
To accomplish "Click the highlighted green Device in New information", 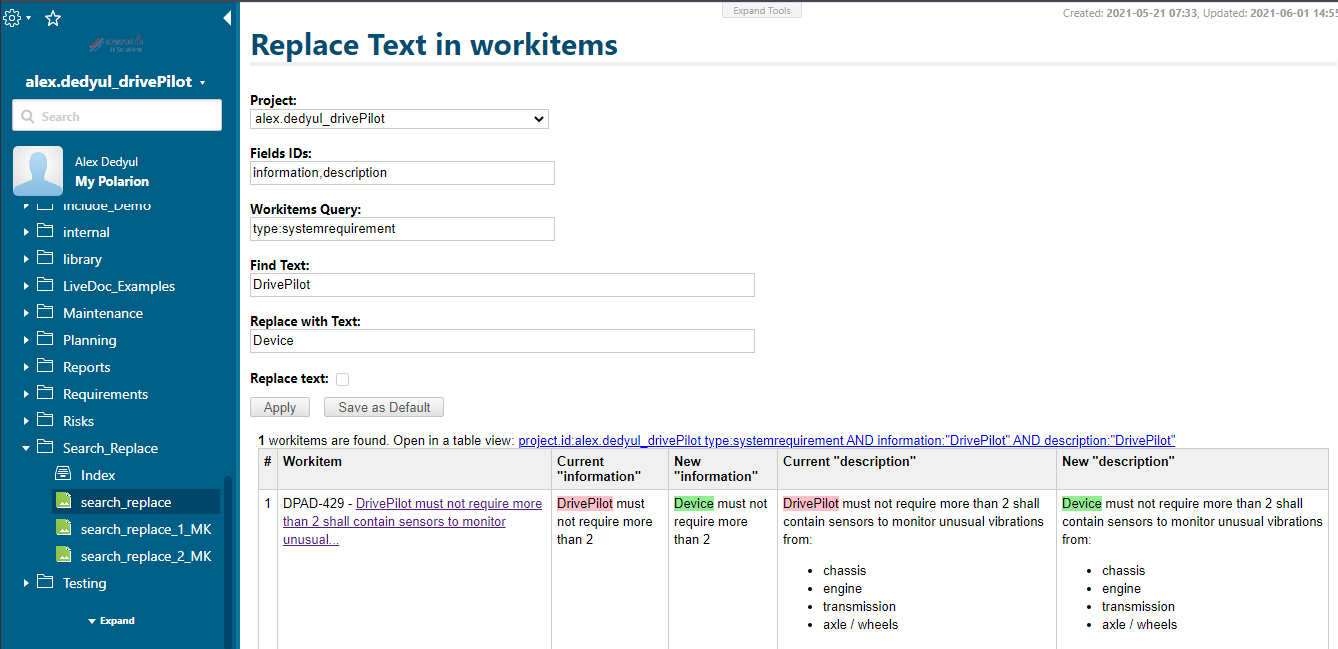I will 694,504.
